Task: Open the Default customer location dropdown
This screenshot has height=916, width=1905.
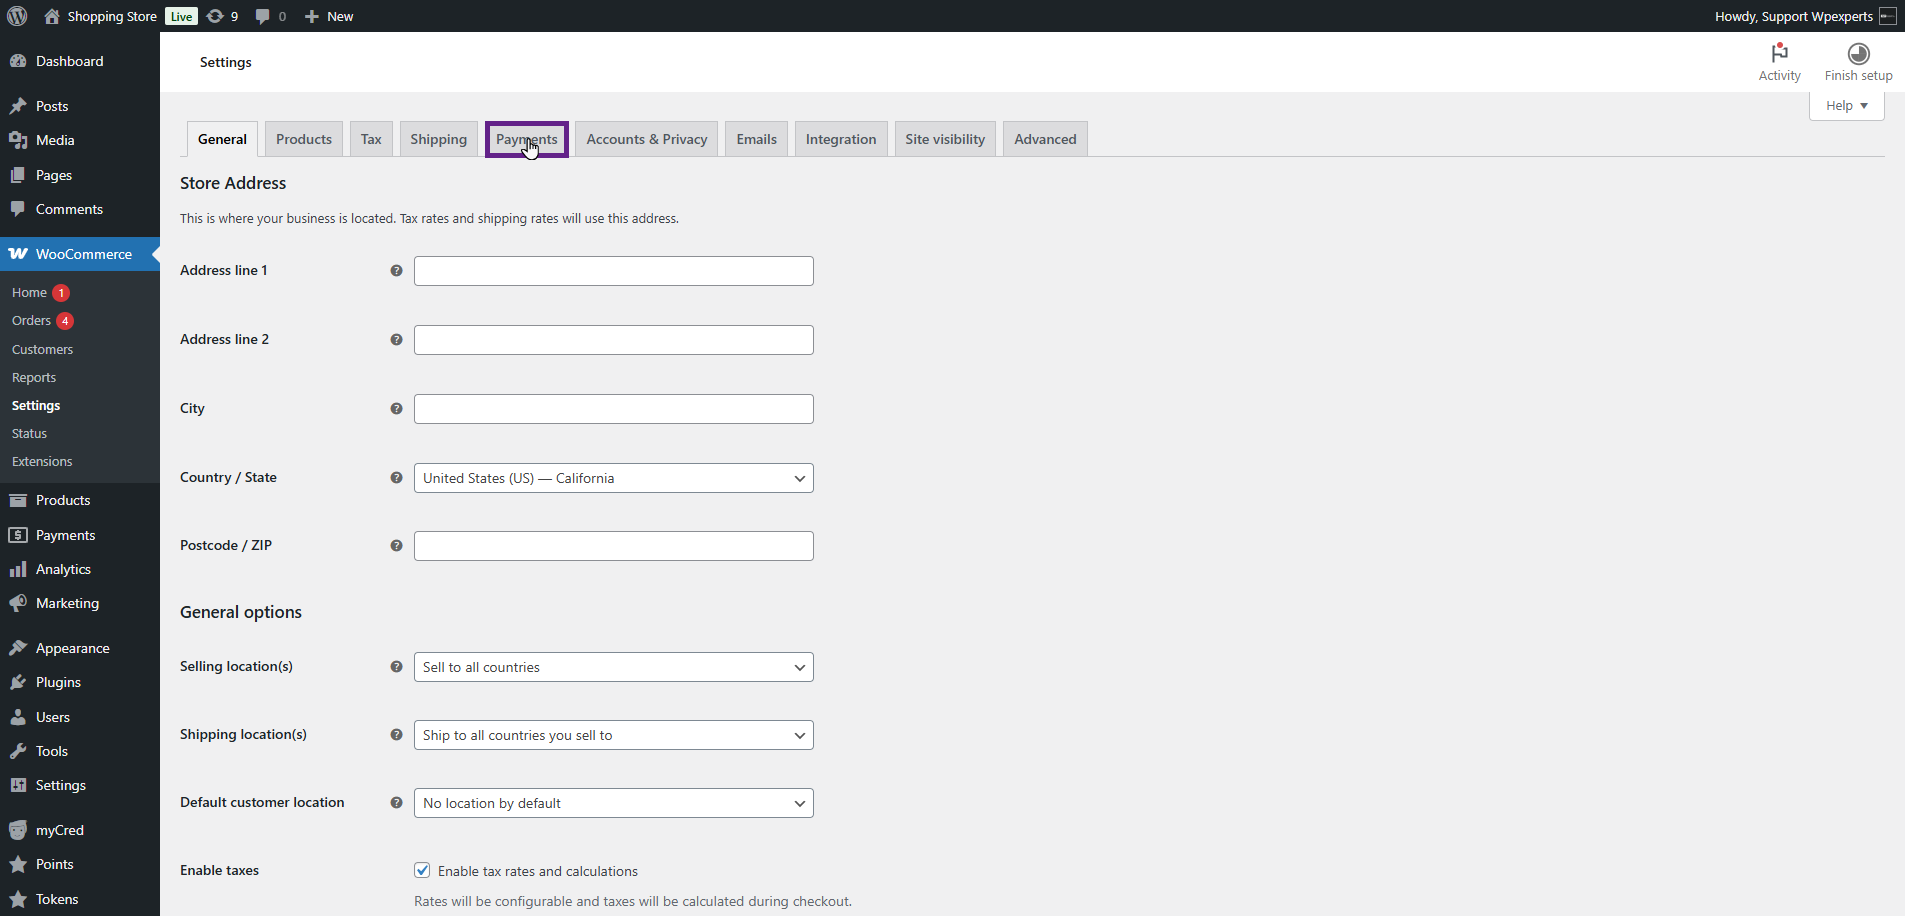Action: tap(613, 803)
